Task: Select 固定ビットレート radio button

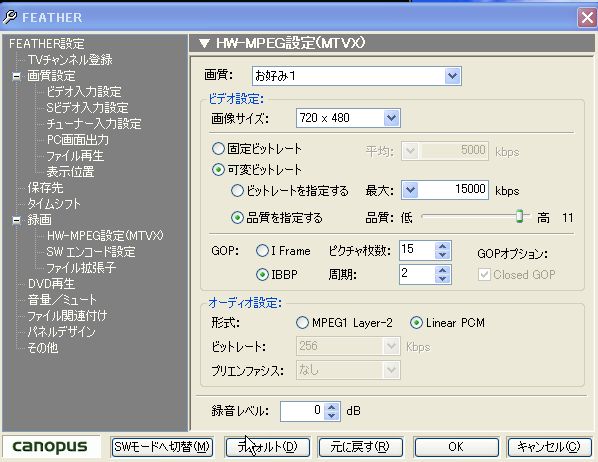Action: [218, 149]
